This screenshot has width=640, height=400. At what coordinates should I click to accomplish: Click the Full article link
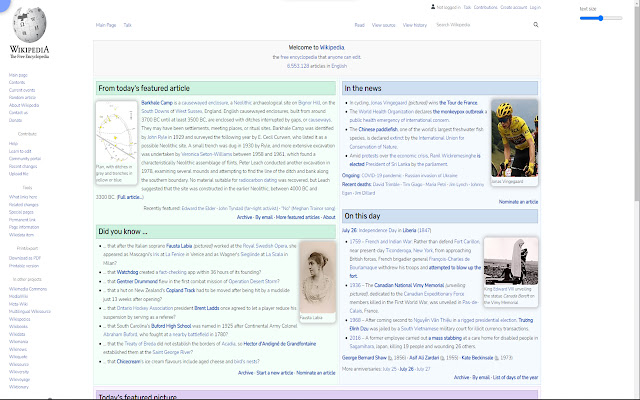coord(130,197)
